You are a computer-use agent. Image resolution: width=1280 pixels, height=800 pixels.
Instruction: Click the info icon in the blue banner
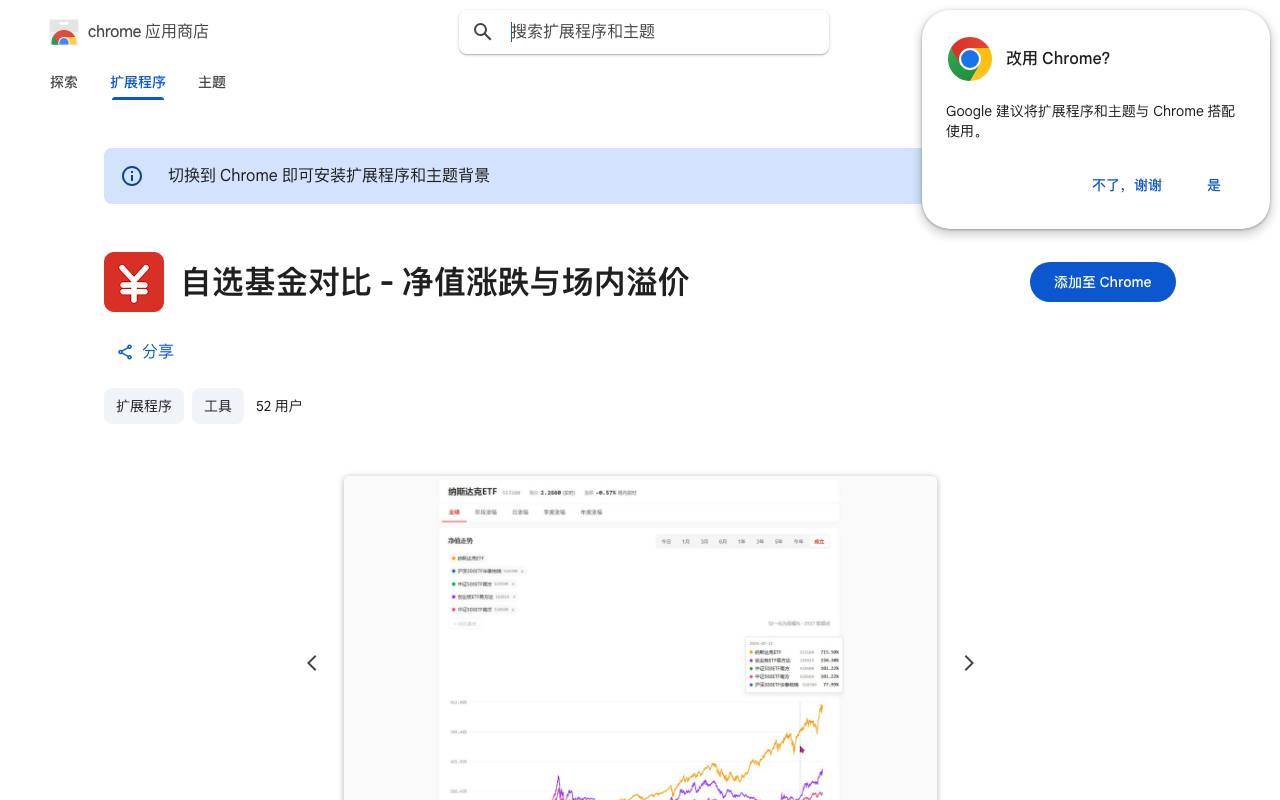click(x=132, y=176)
